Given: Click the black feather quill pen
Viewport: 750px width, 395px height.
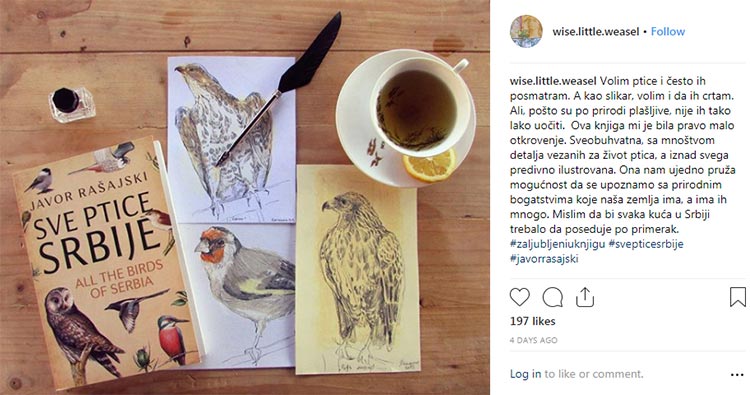Looking at the screenshot, I should [279, 88].
